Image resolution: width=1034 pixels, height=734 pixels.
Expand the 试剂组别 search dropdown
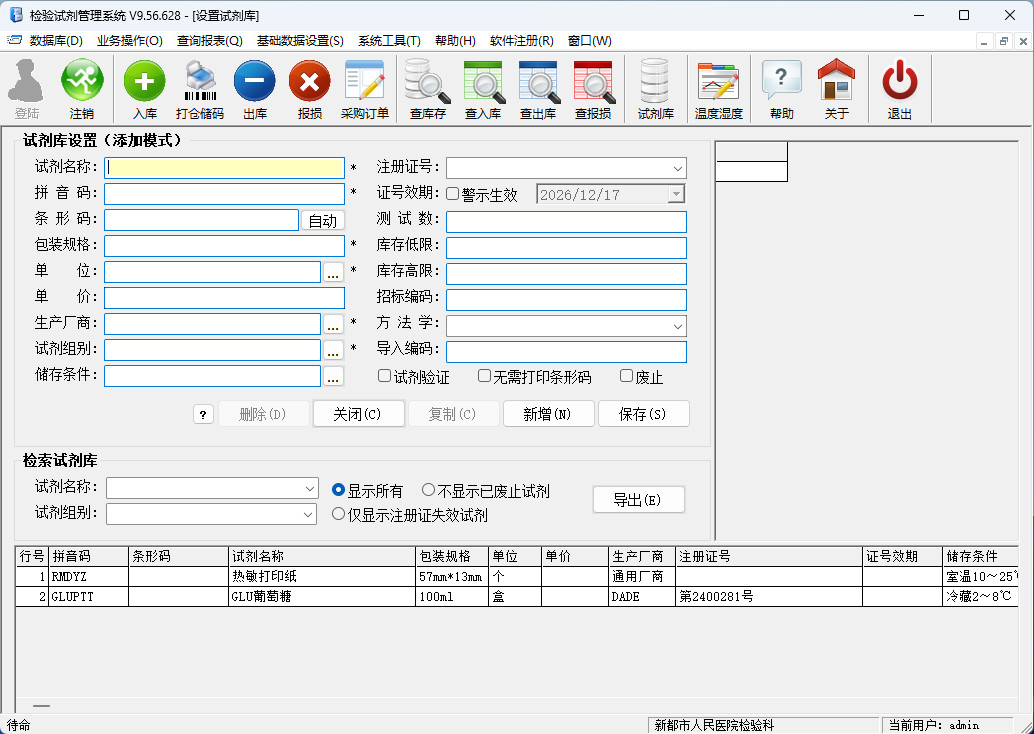coord(308,514)
